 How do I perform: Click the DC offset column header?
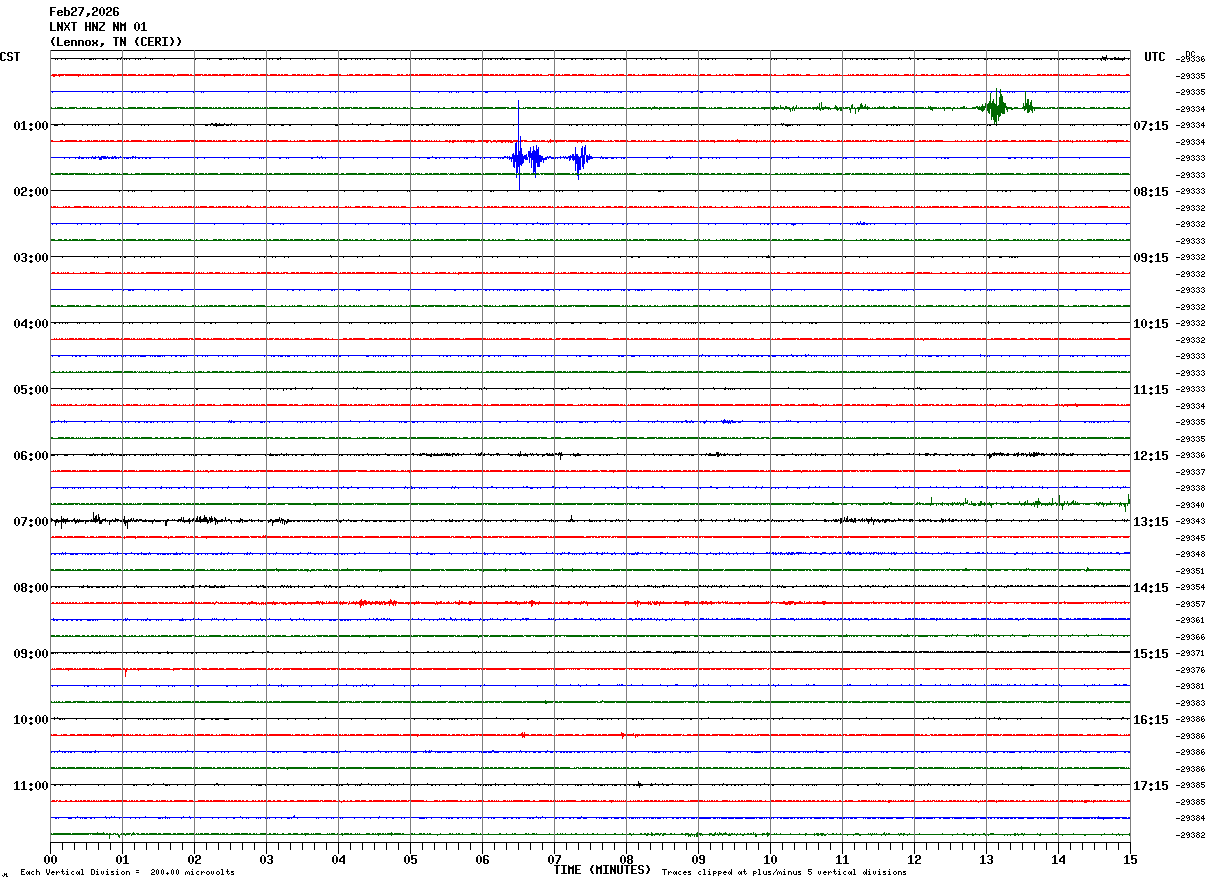tap(1190, 54)
